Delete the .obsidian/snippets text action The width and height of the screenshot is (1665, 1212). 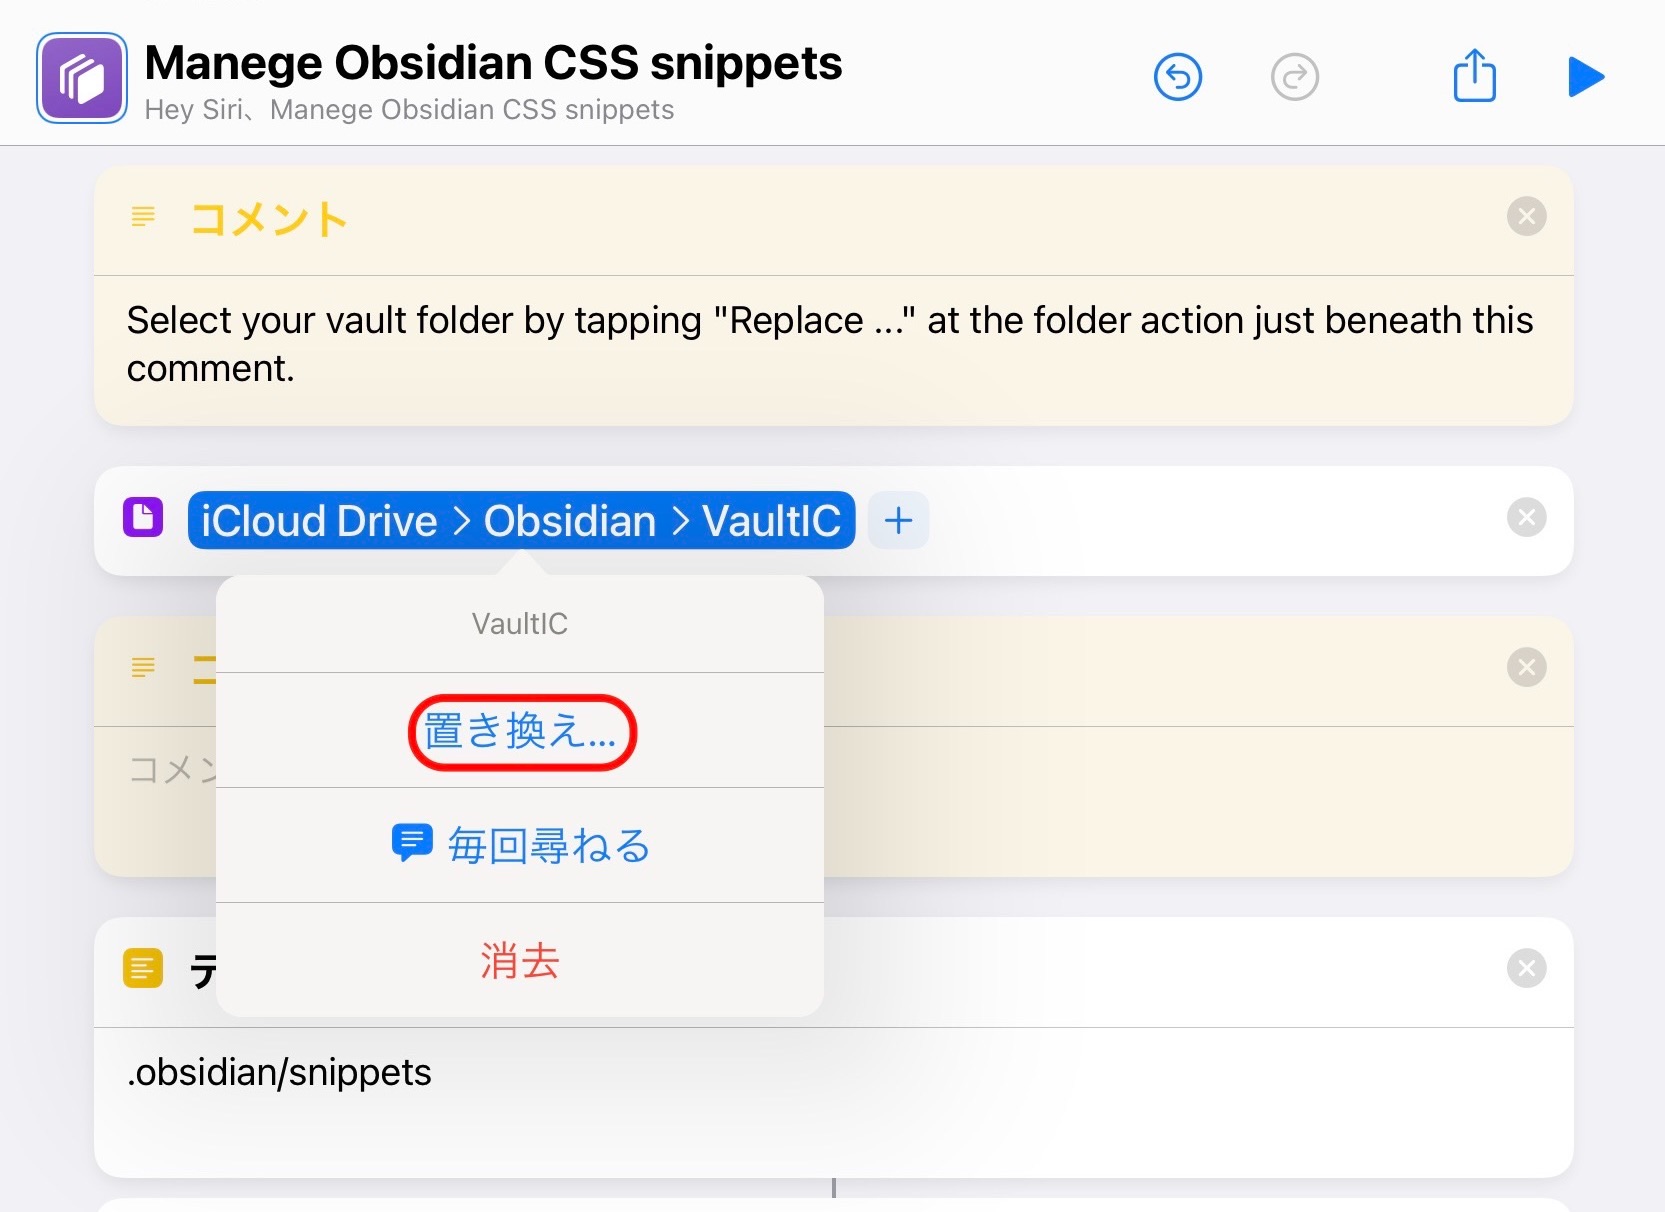[1527, 968]
